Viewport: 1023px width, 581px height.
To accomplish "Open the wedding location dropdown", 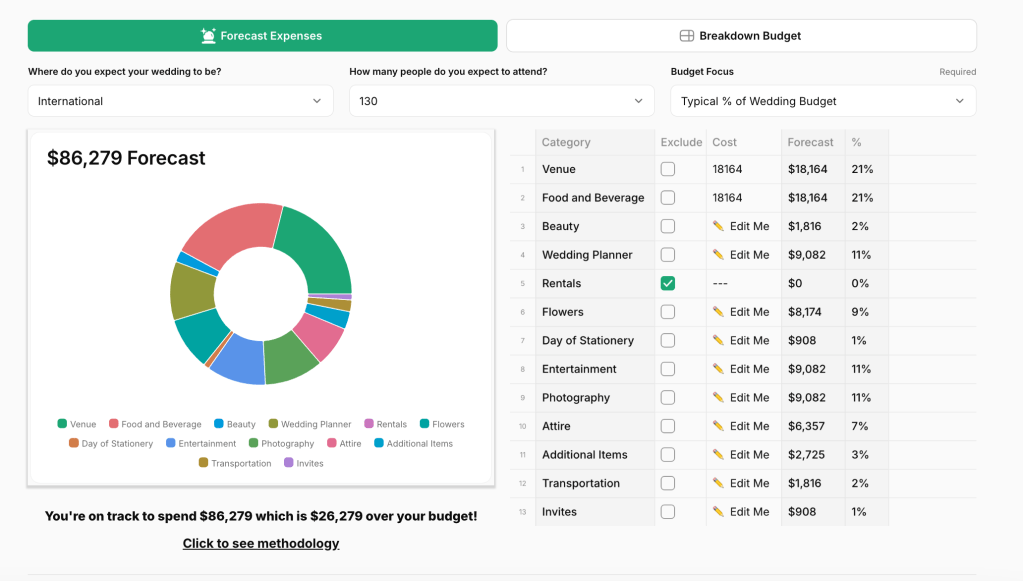I will [x=180, y=101].
